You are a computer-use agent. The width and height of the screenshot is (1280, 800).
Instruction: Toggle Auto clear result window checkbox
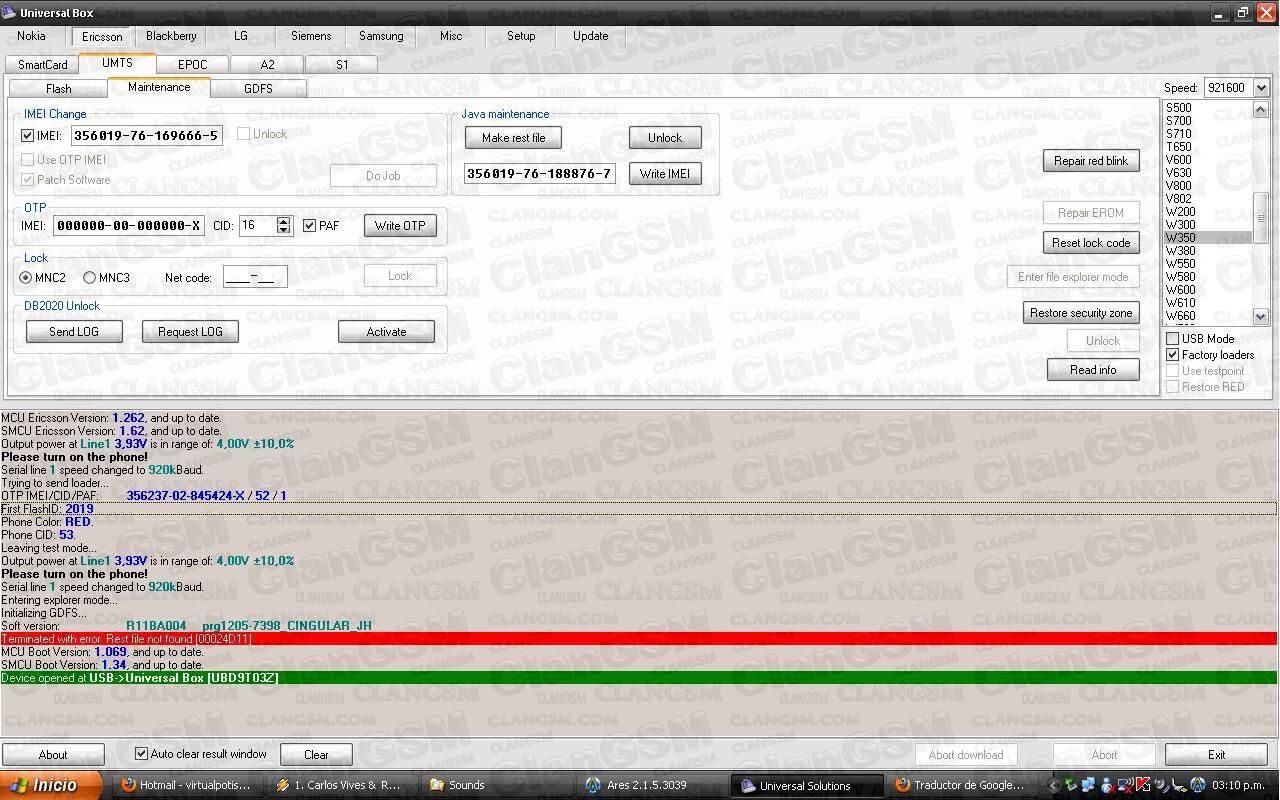coord(141,753)
